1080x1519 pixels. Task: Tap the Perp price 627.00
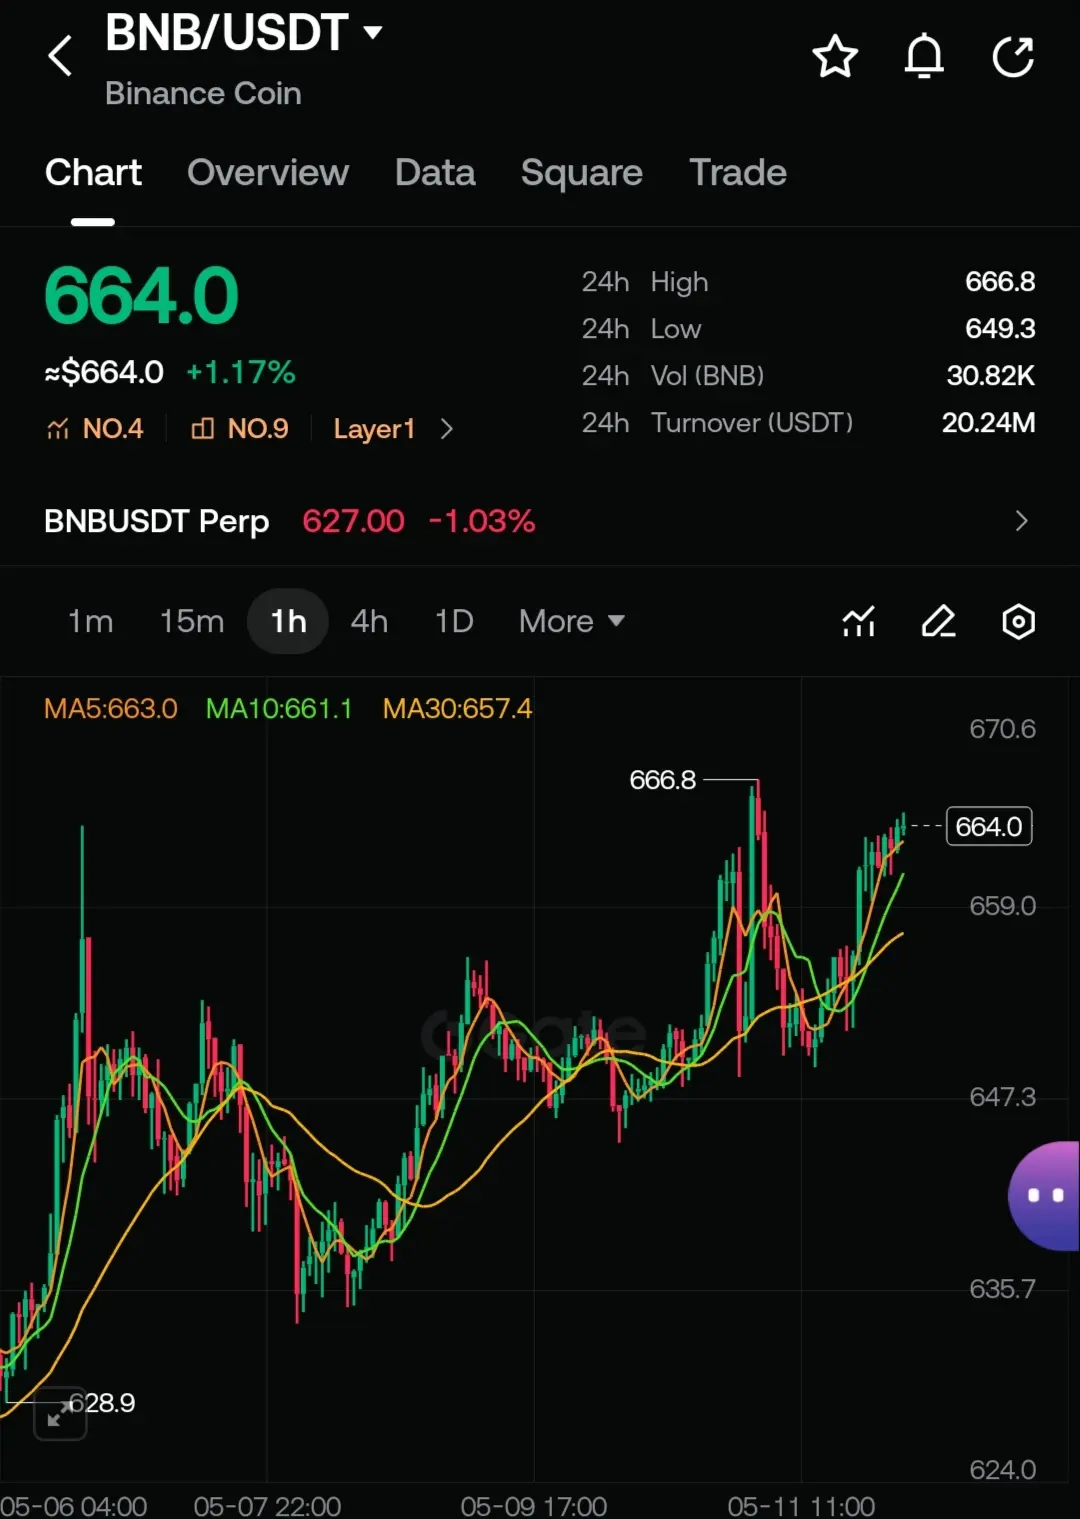(353, 521)
